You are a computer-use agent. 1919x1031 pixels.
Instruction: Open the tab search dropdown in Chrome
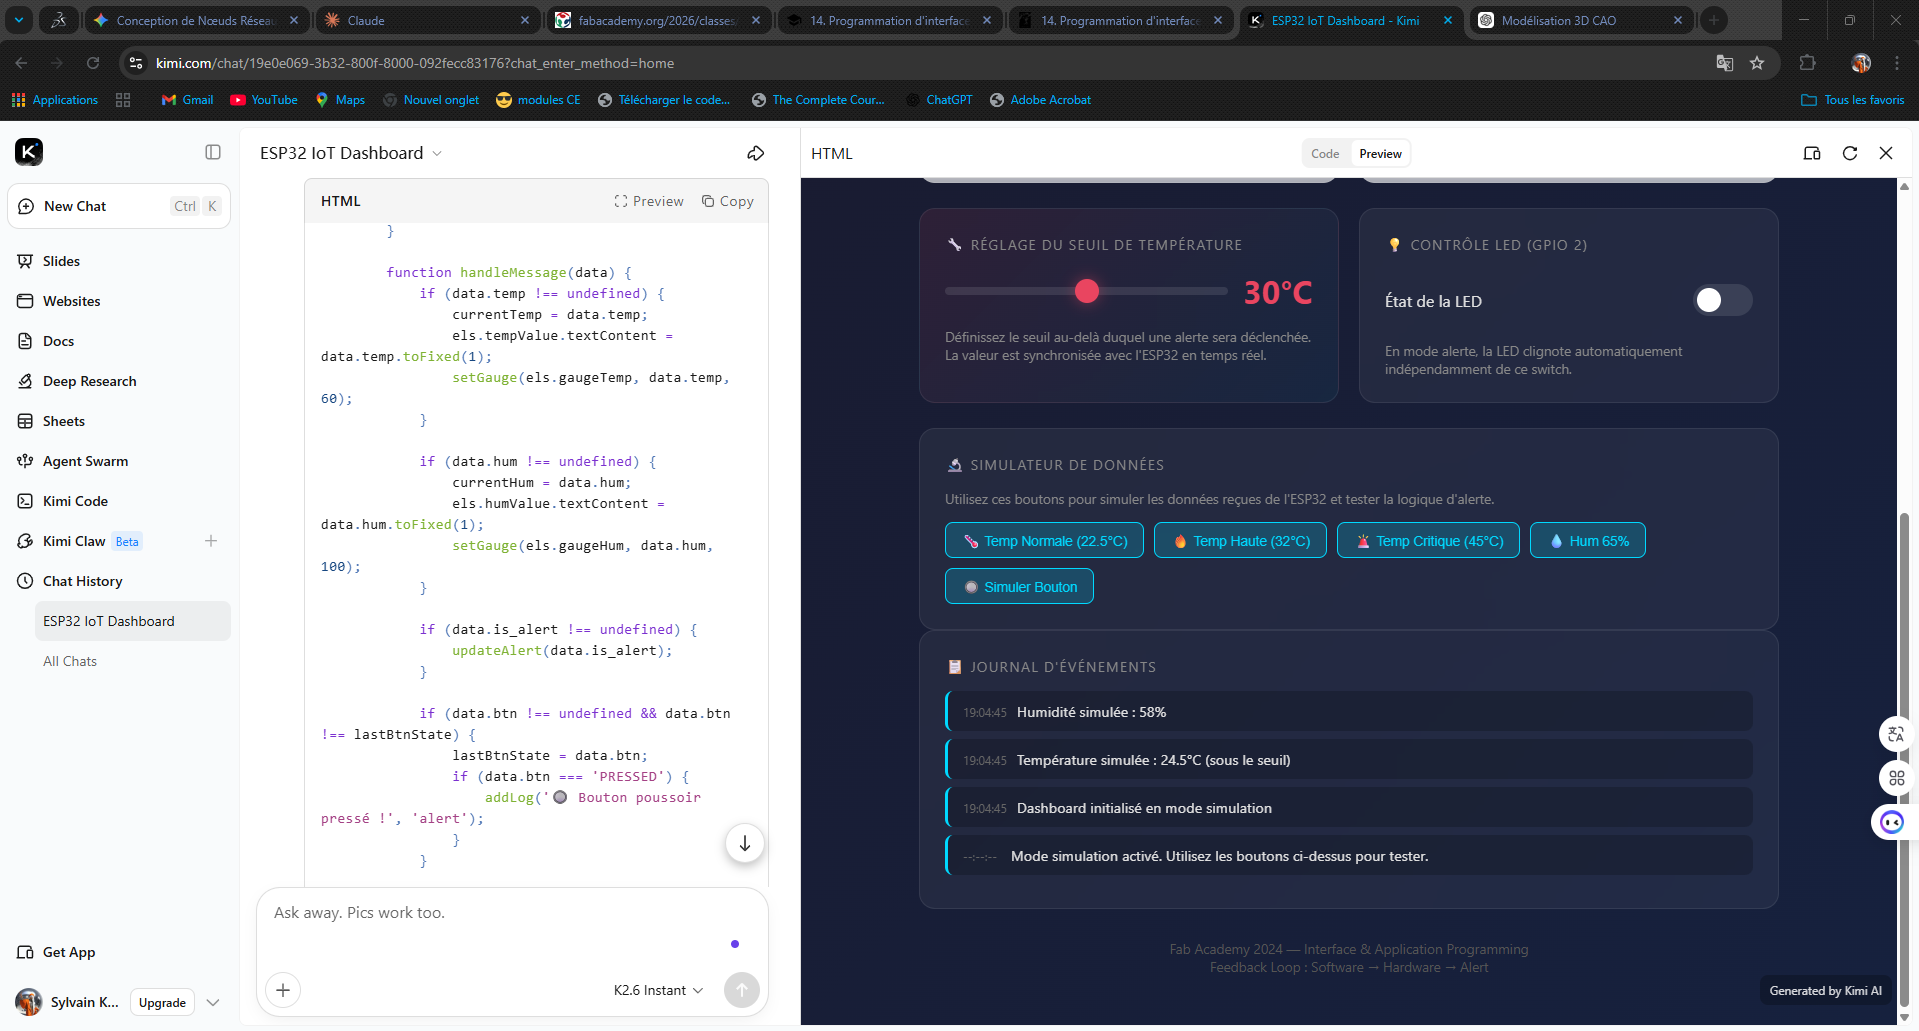click(x=19, y=20)
